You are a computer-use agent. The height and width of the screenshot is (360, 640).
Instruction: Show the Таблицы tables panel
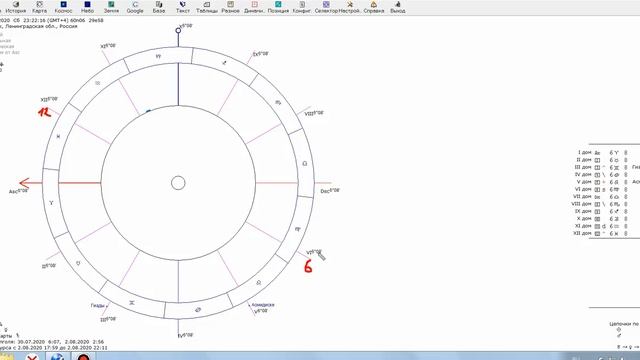[x=207, y=7]
